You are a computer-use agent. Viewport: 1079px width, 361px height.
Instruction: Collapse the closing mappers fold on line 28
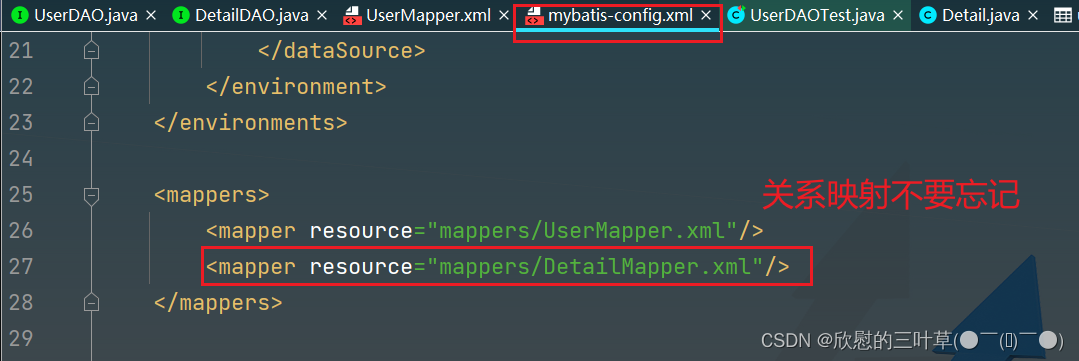coord(92,302)
